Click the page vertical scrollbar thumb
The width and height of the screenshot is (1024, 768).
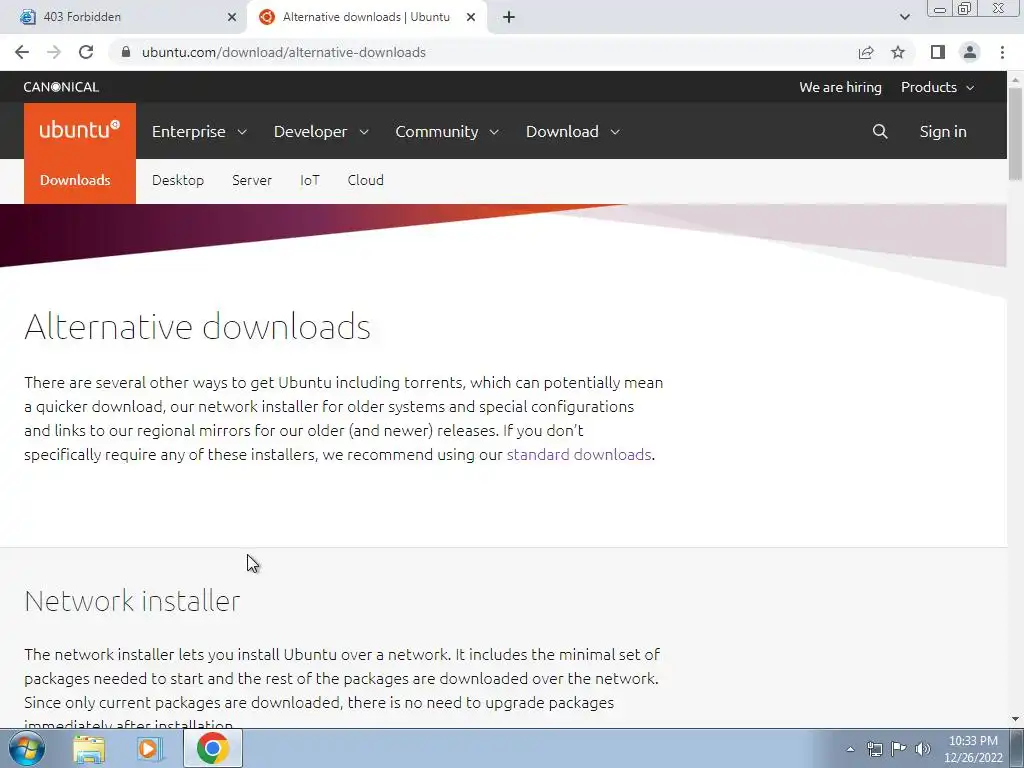(x=1015, y=133)
